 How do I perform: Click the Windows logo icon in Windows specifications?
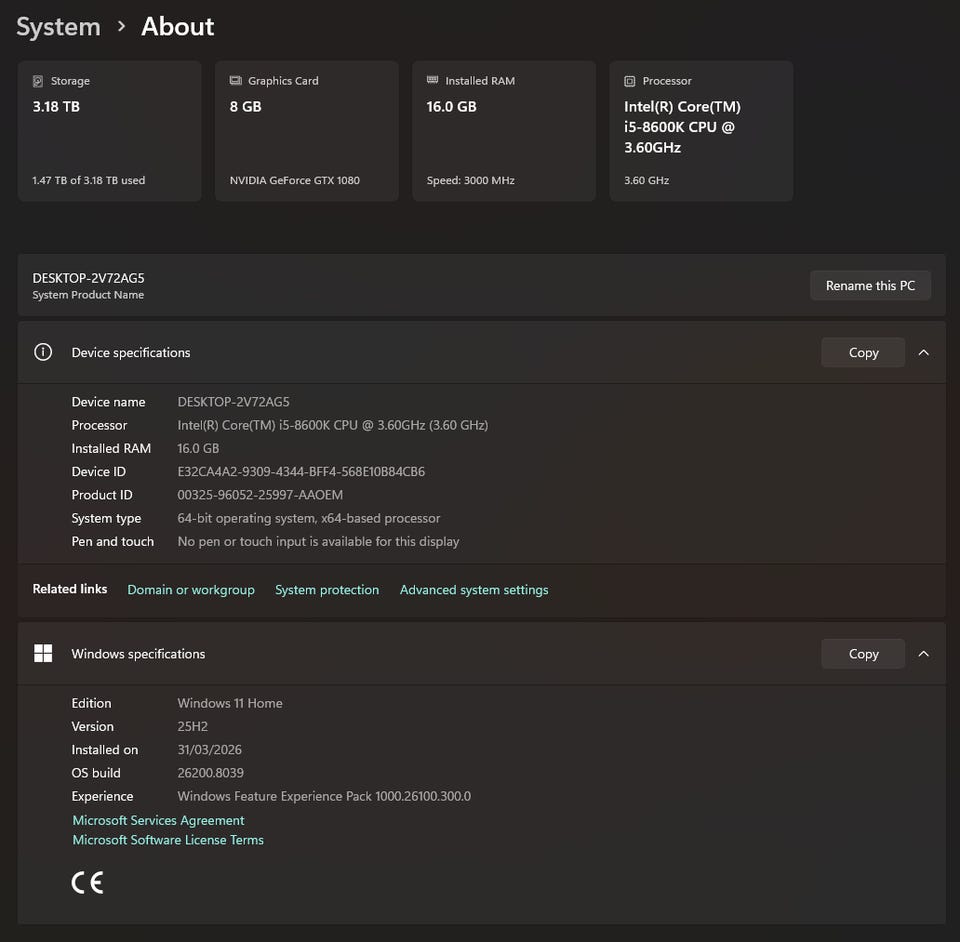(43, 653)
